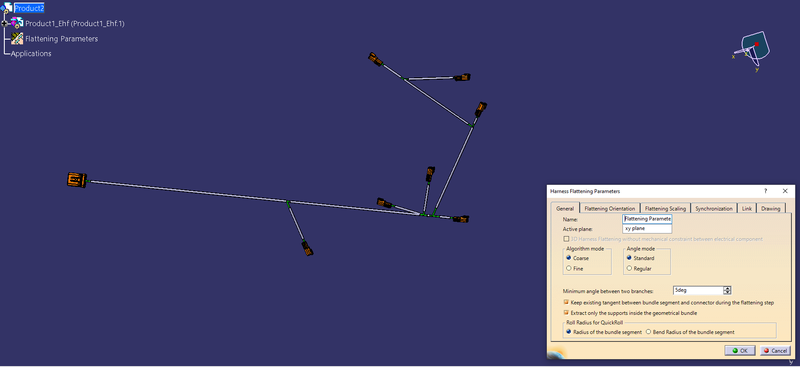Viewport: 800px width, 367px height.
Task: Expand the Product1_Ehf tree node
Action: [4, 23]
